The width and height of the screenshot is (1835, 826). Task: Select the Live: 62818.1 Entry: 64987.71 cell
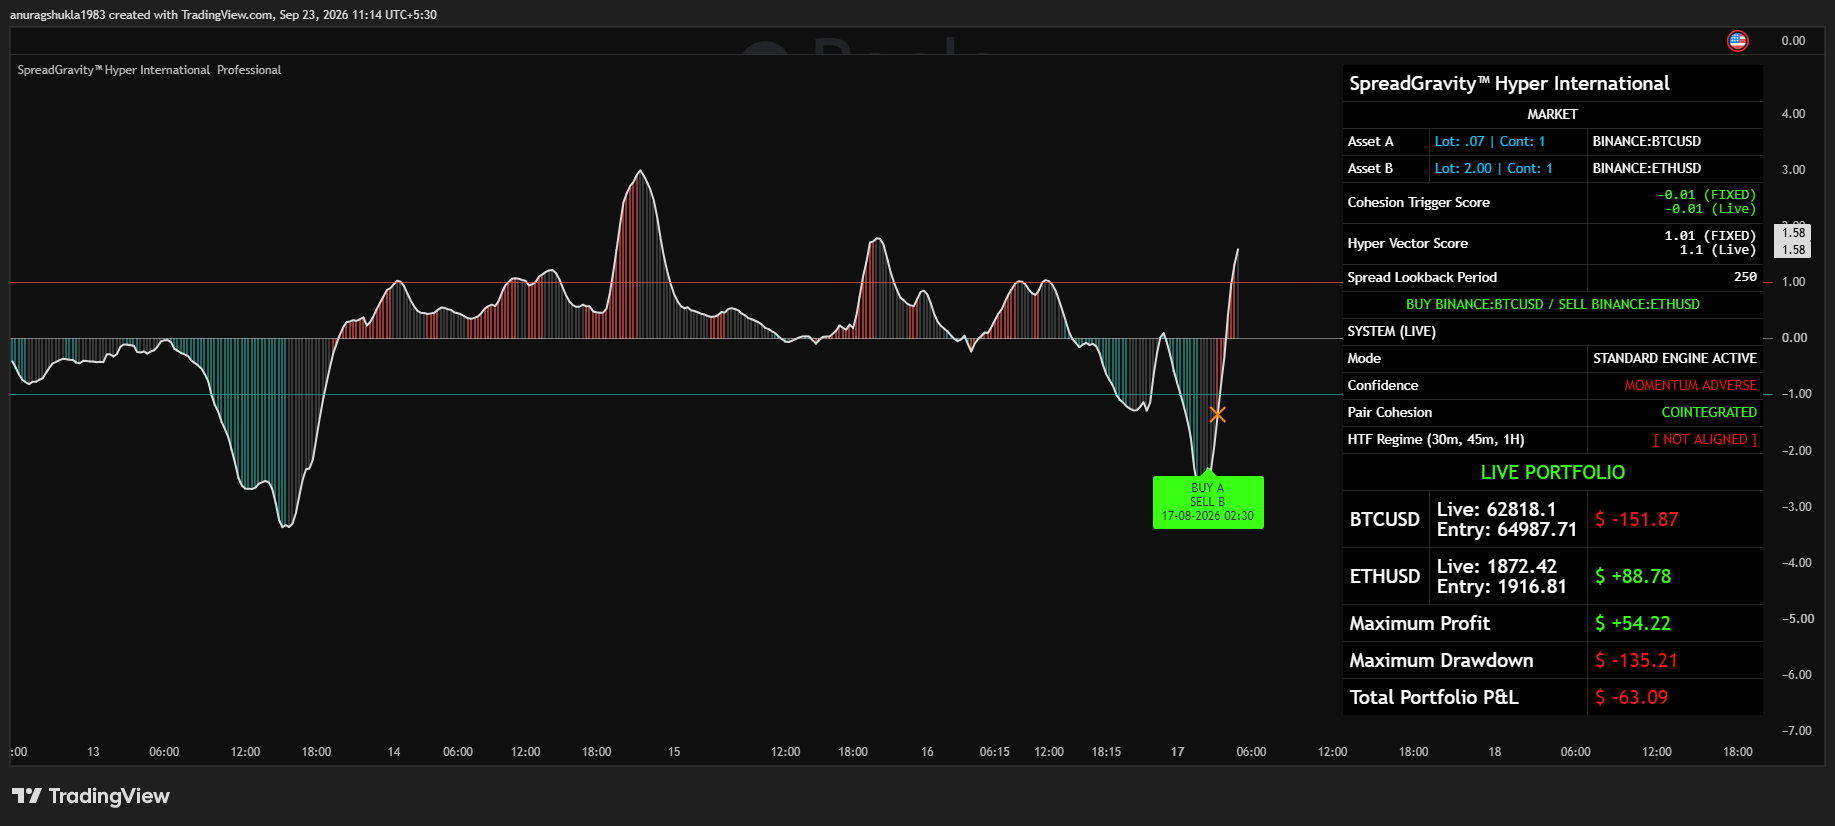[1508, 520]
